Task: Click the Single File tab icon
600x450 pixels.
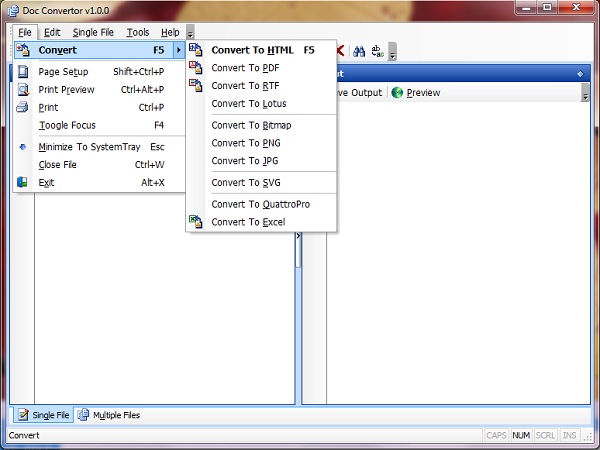Action: click(23, 415)
